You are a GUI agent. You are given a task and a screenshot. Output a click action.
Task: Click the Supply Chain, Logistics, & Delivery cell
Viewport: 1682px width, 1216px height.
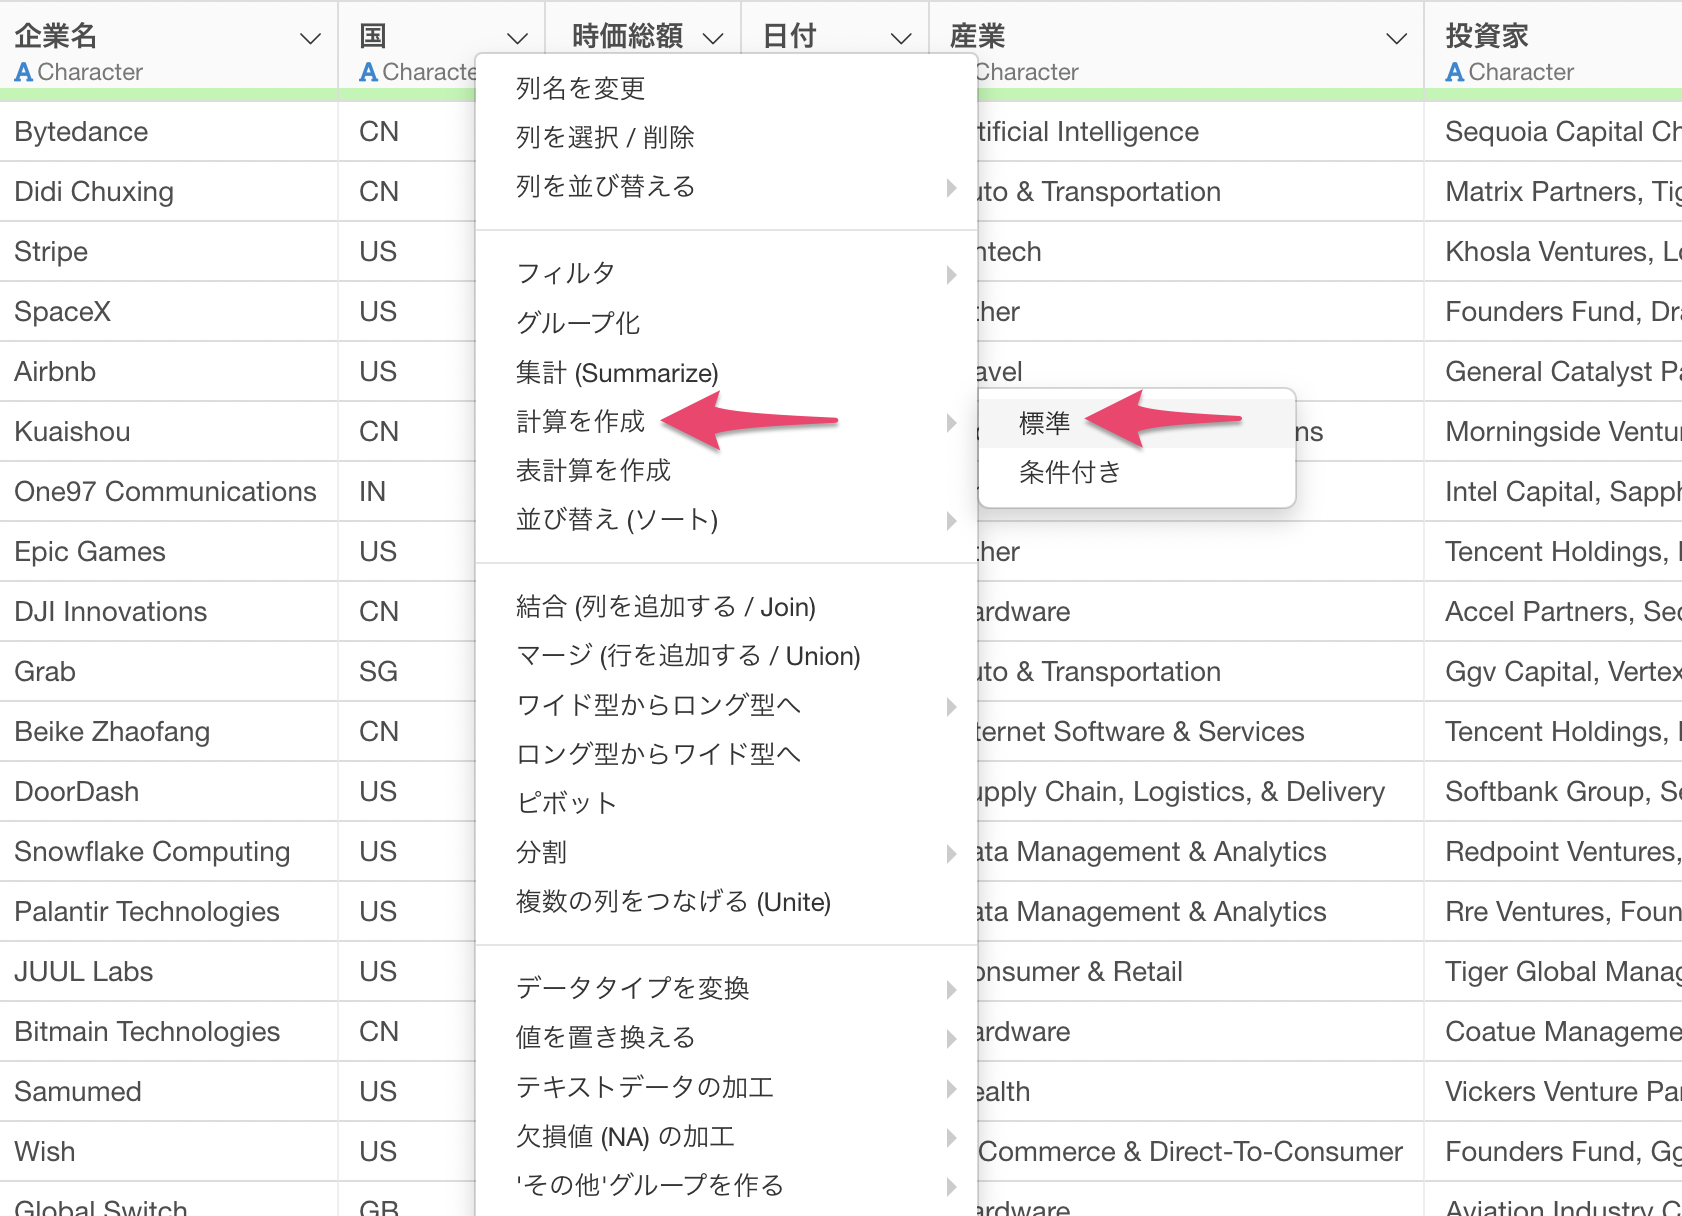click(x=1200, y=791)
